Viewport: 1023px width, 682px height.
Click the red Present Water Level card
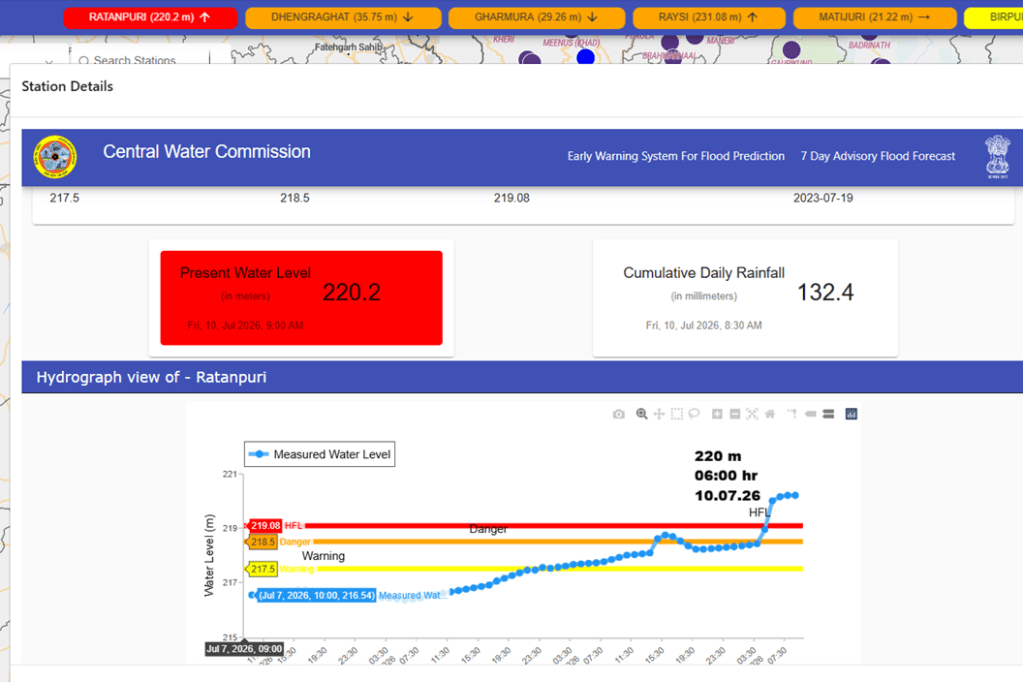301,298
